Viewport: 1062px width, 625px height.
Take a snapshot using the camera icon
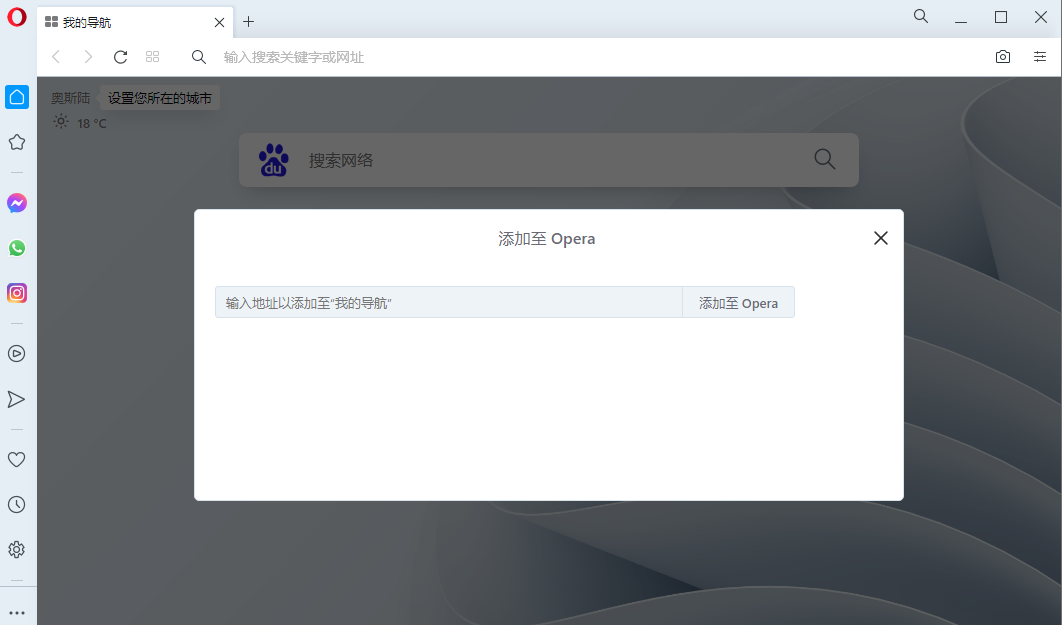(1002, 57)
